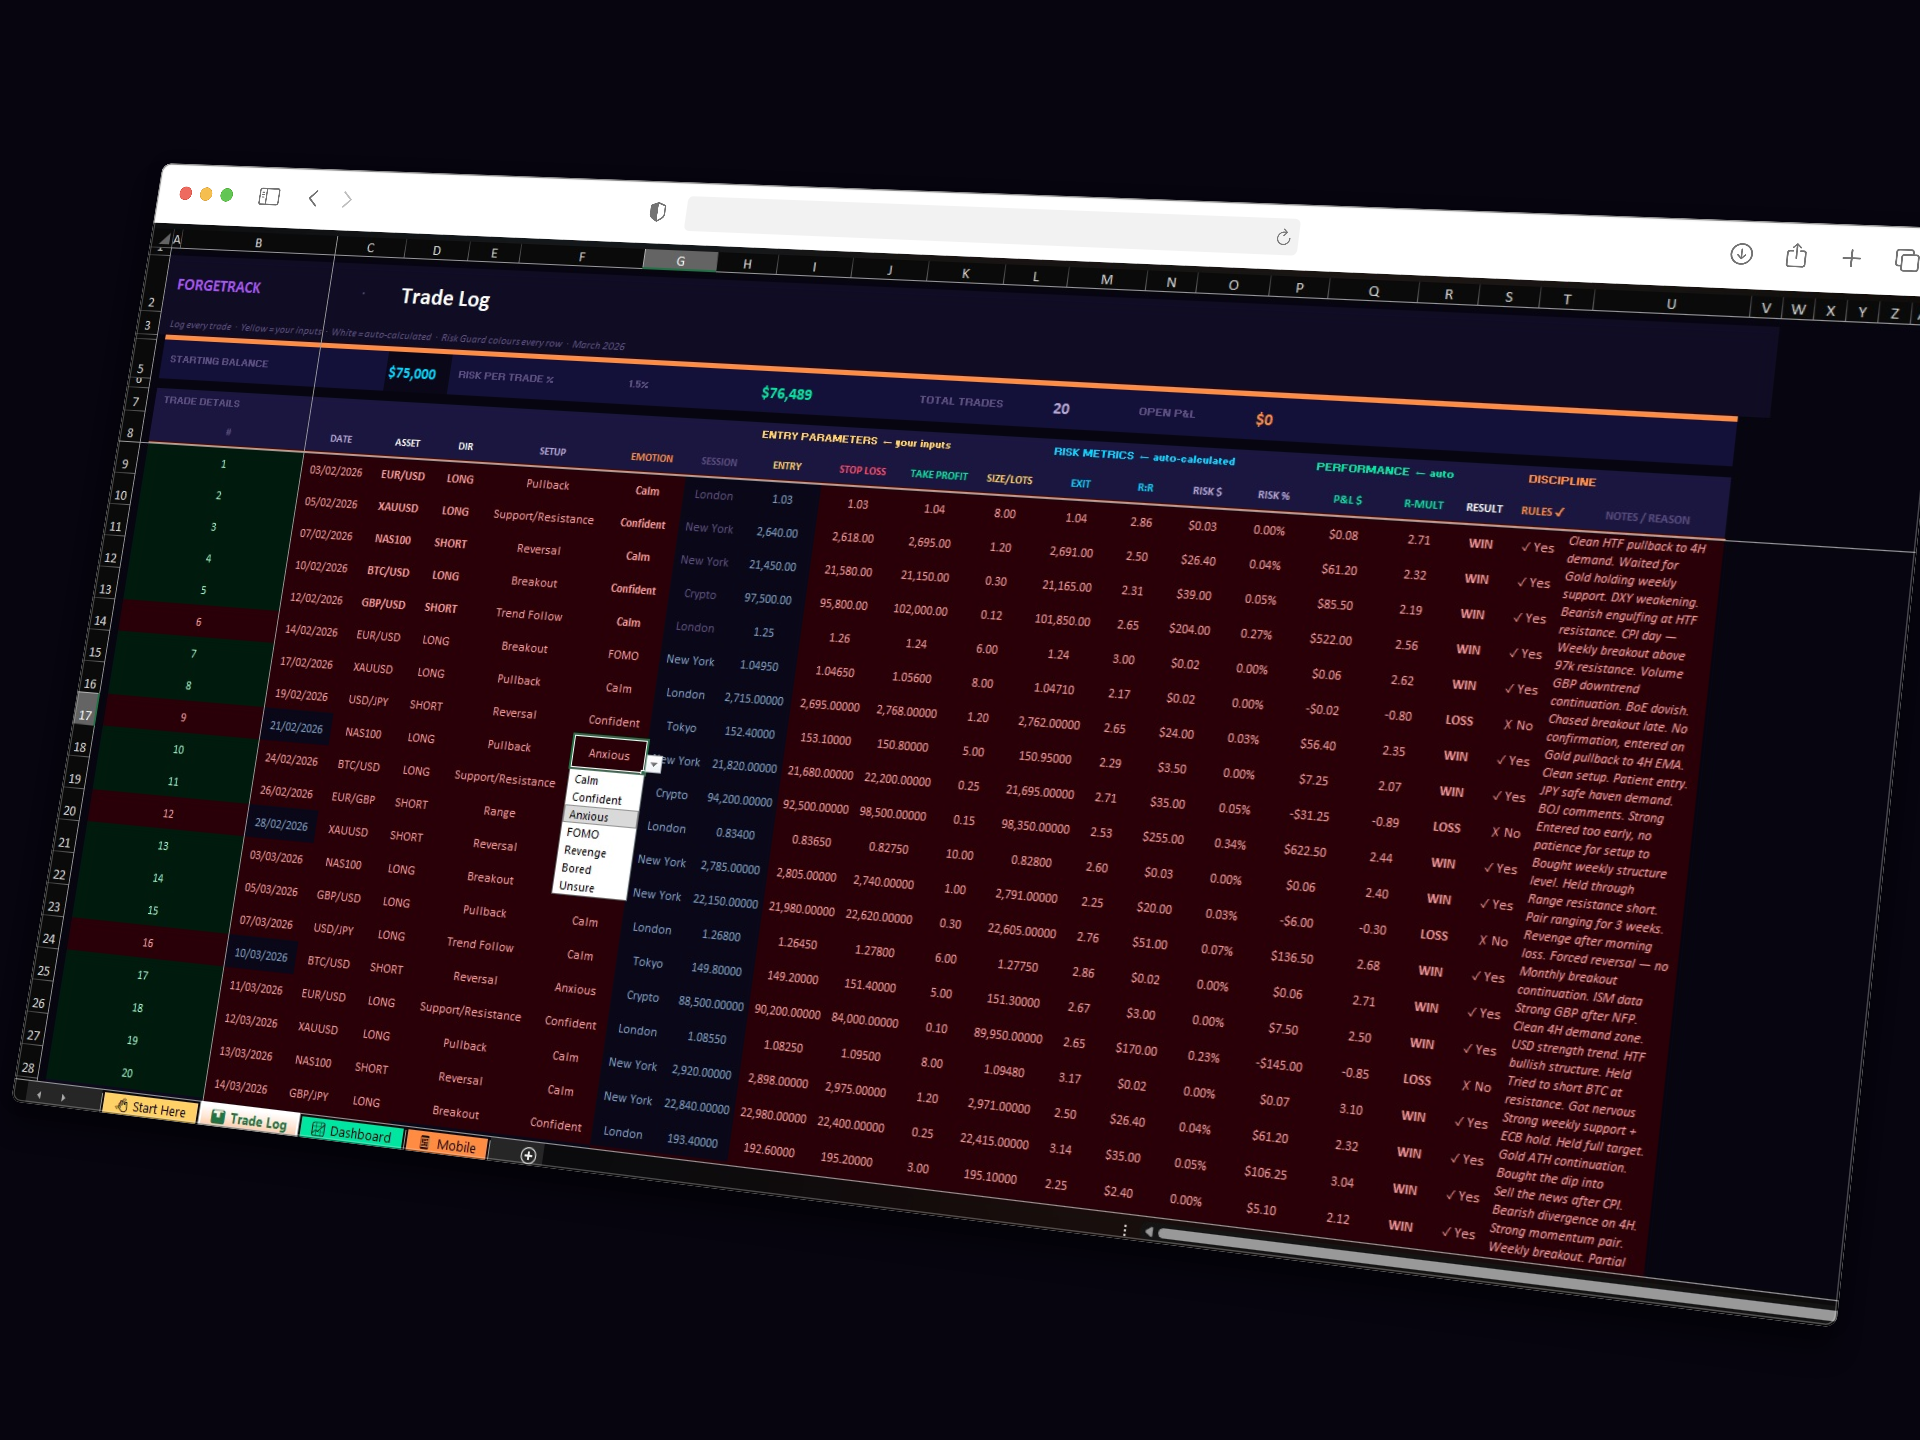Screen dimensions: 1920x1440
Task: Click the privacy shield icon in the address bar
Action: pyautogui.click(x=657, y=211)
